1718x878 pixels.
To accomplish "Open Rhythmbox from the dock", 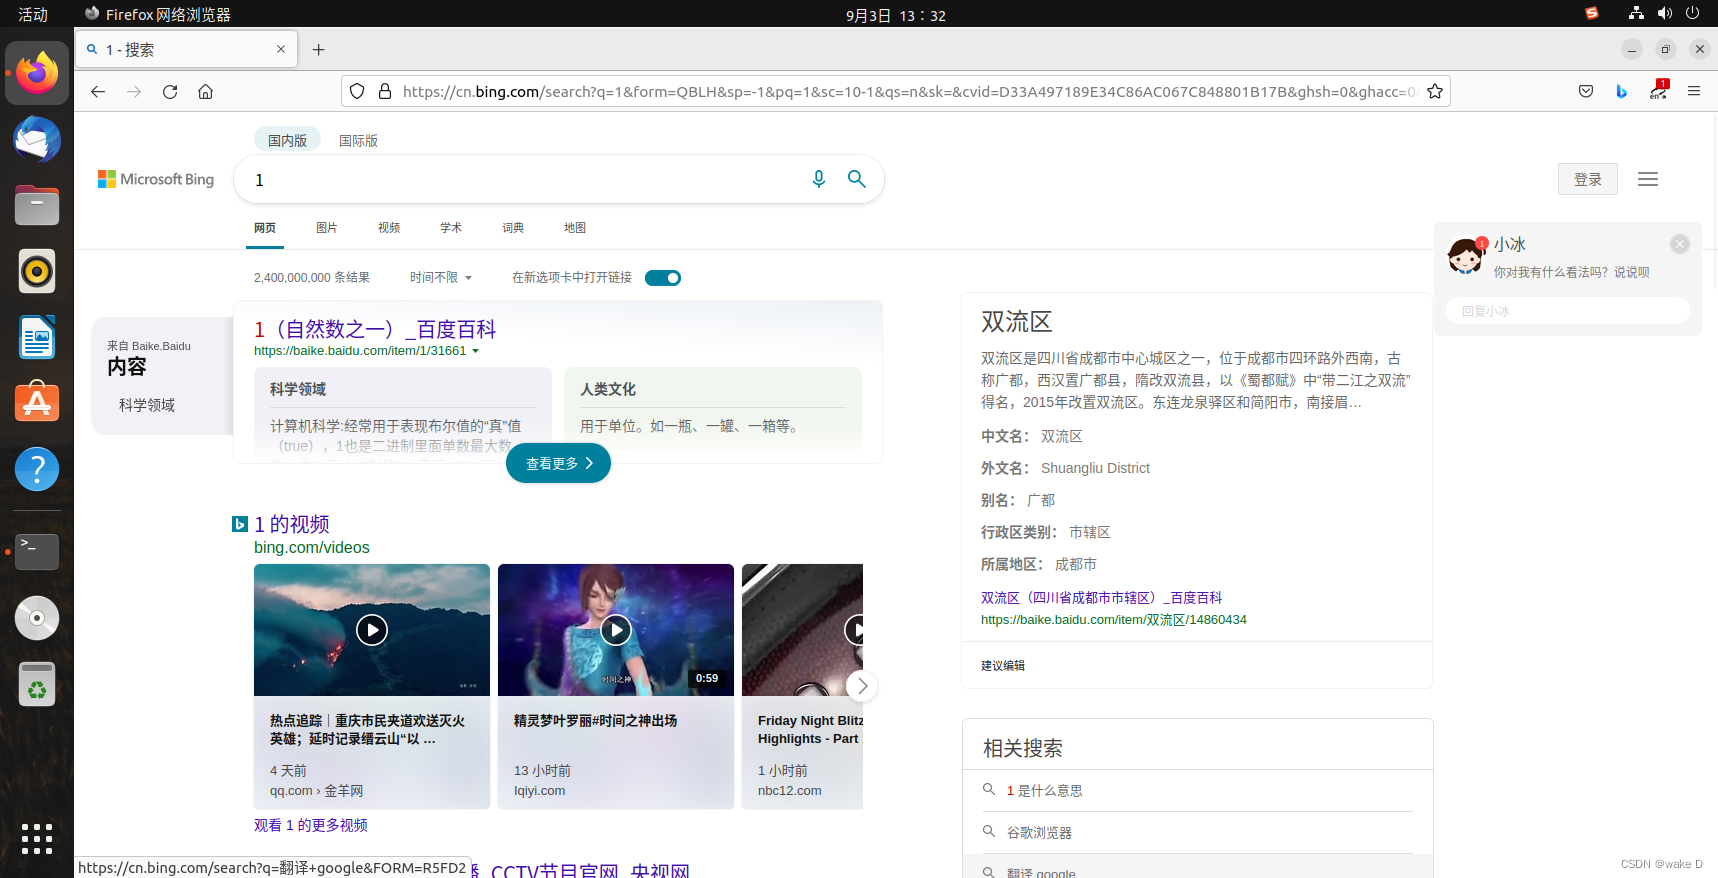I will [x=37, y=271].
